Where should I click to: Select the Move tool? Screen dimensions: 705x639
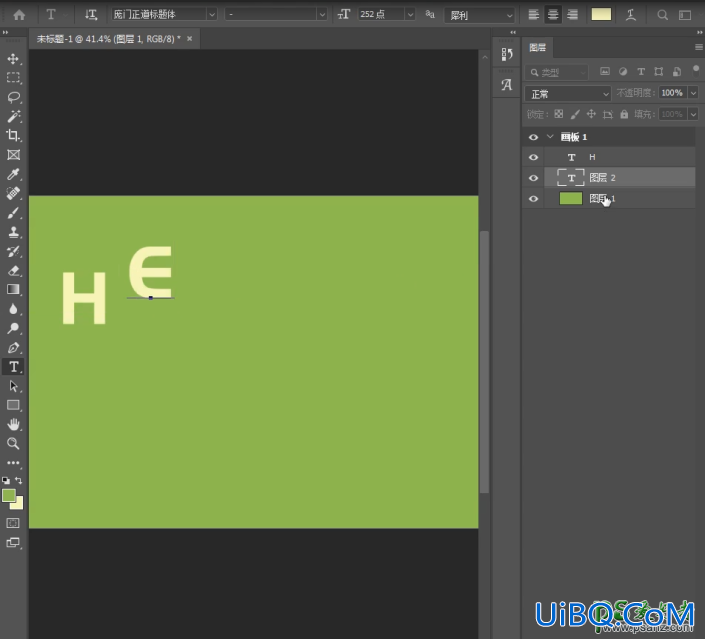(13, 59)
